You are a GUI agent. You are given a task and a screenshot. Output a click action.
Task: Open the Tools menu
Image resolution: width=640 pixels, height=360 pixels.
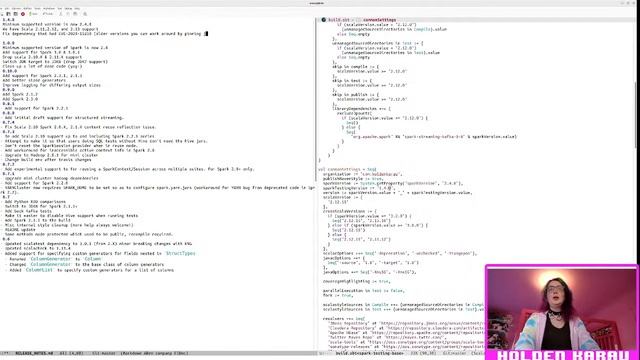point(38,9)
